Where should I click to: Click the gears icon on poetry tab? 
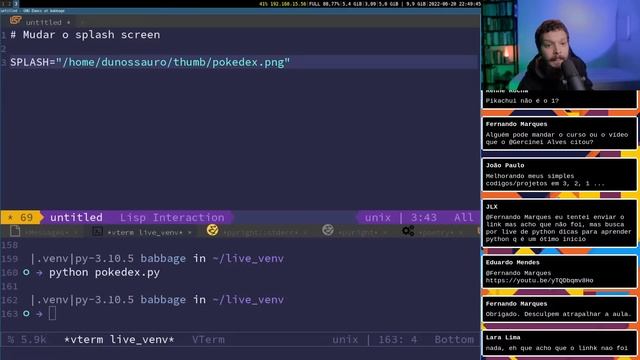point(408,231)
